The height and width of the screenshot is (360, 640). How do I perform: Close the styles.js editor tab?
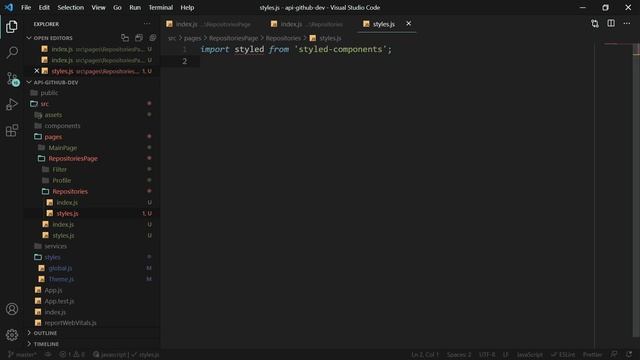409,24
